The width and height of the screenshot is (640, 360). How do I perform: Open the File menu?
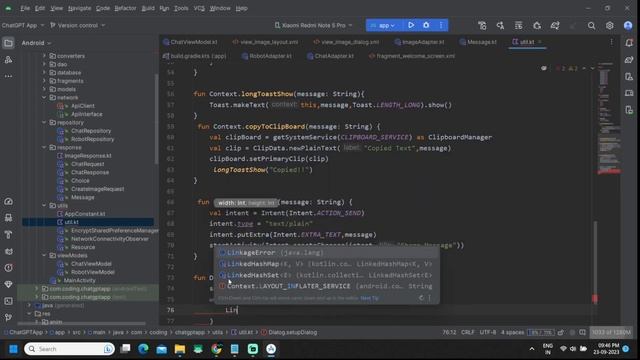coord(25,8)
